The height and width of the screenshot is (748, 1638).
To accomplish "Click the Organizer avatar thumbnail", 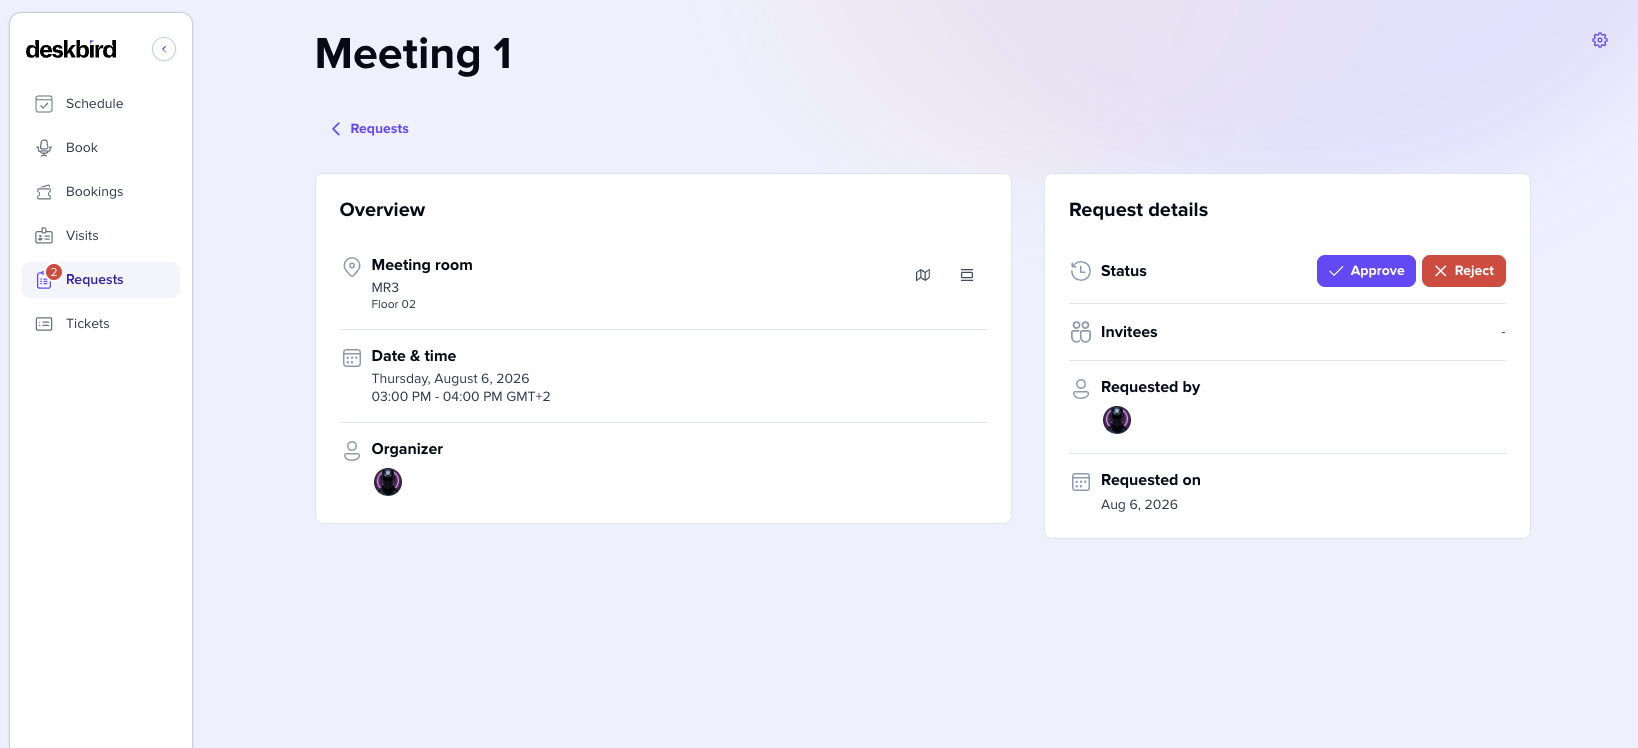I will coord(388,482).
